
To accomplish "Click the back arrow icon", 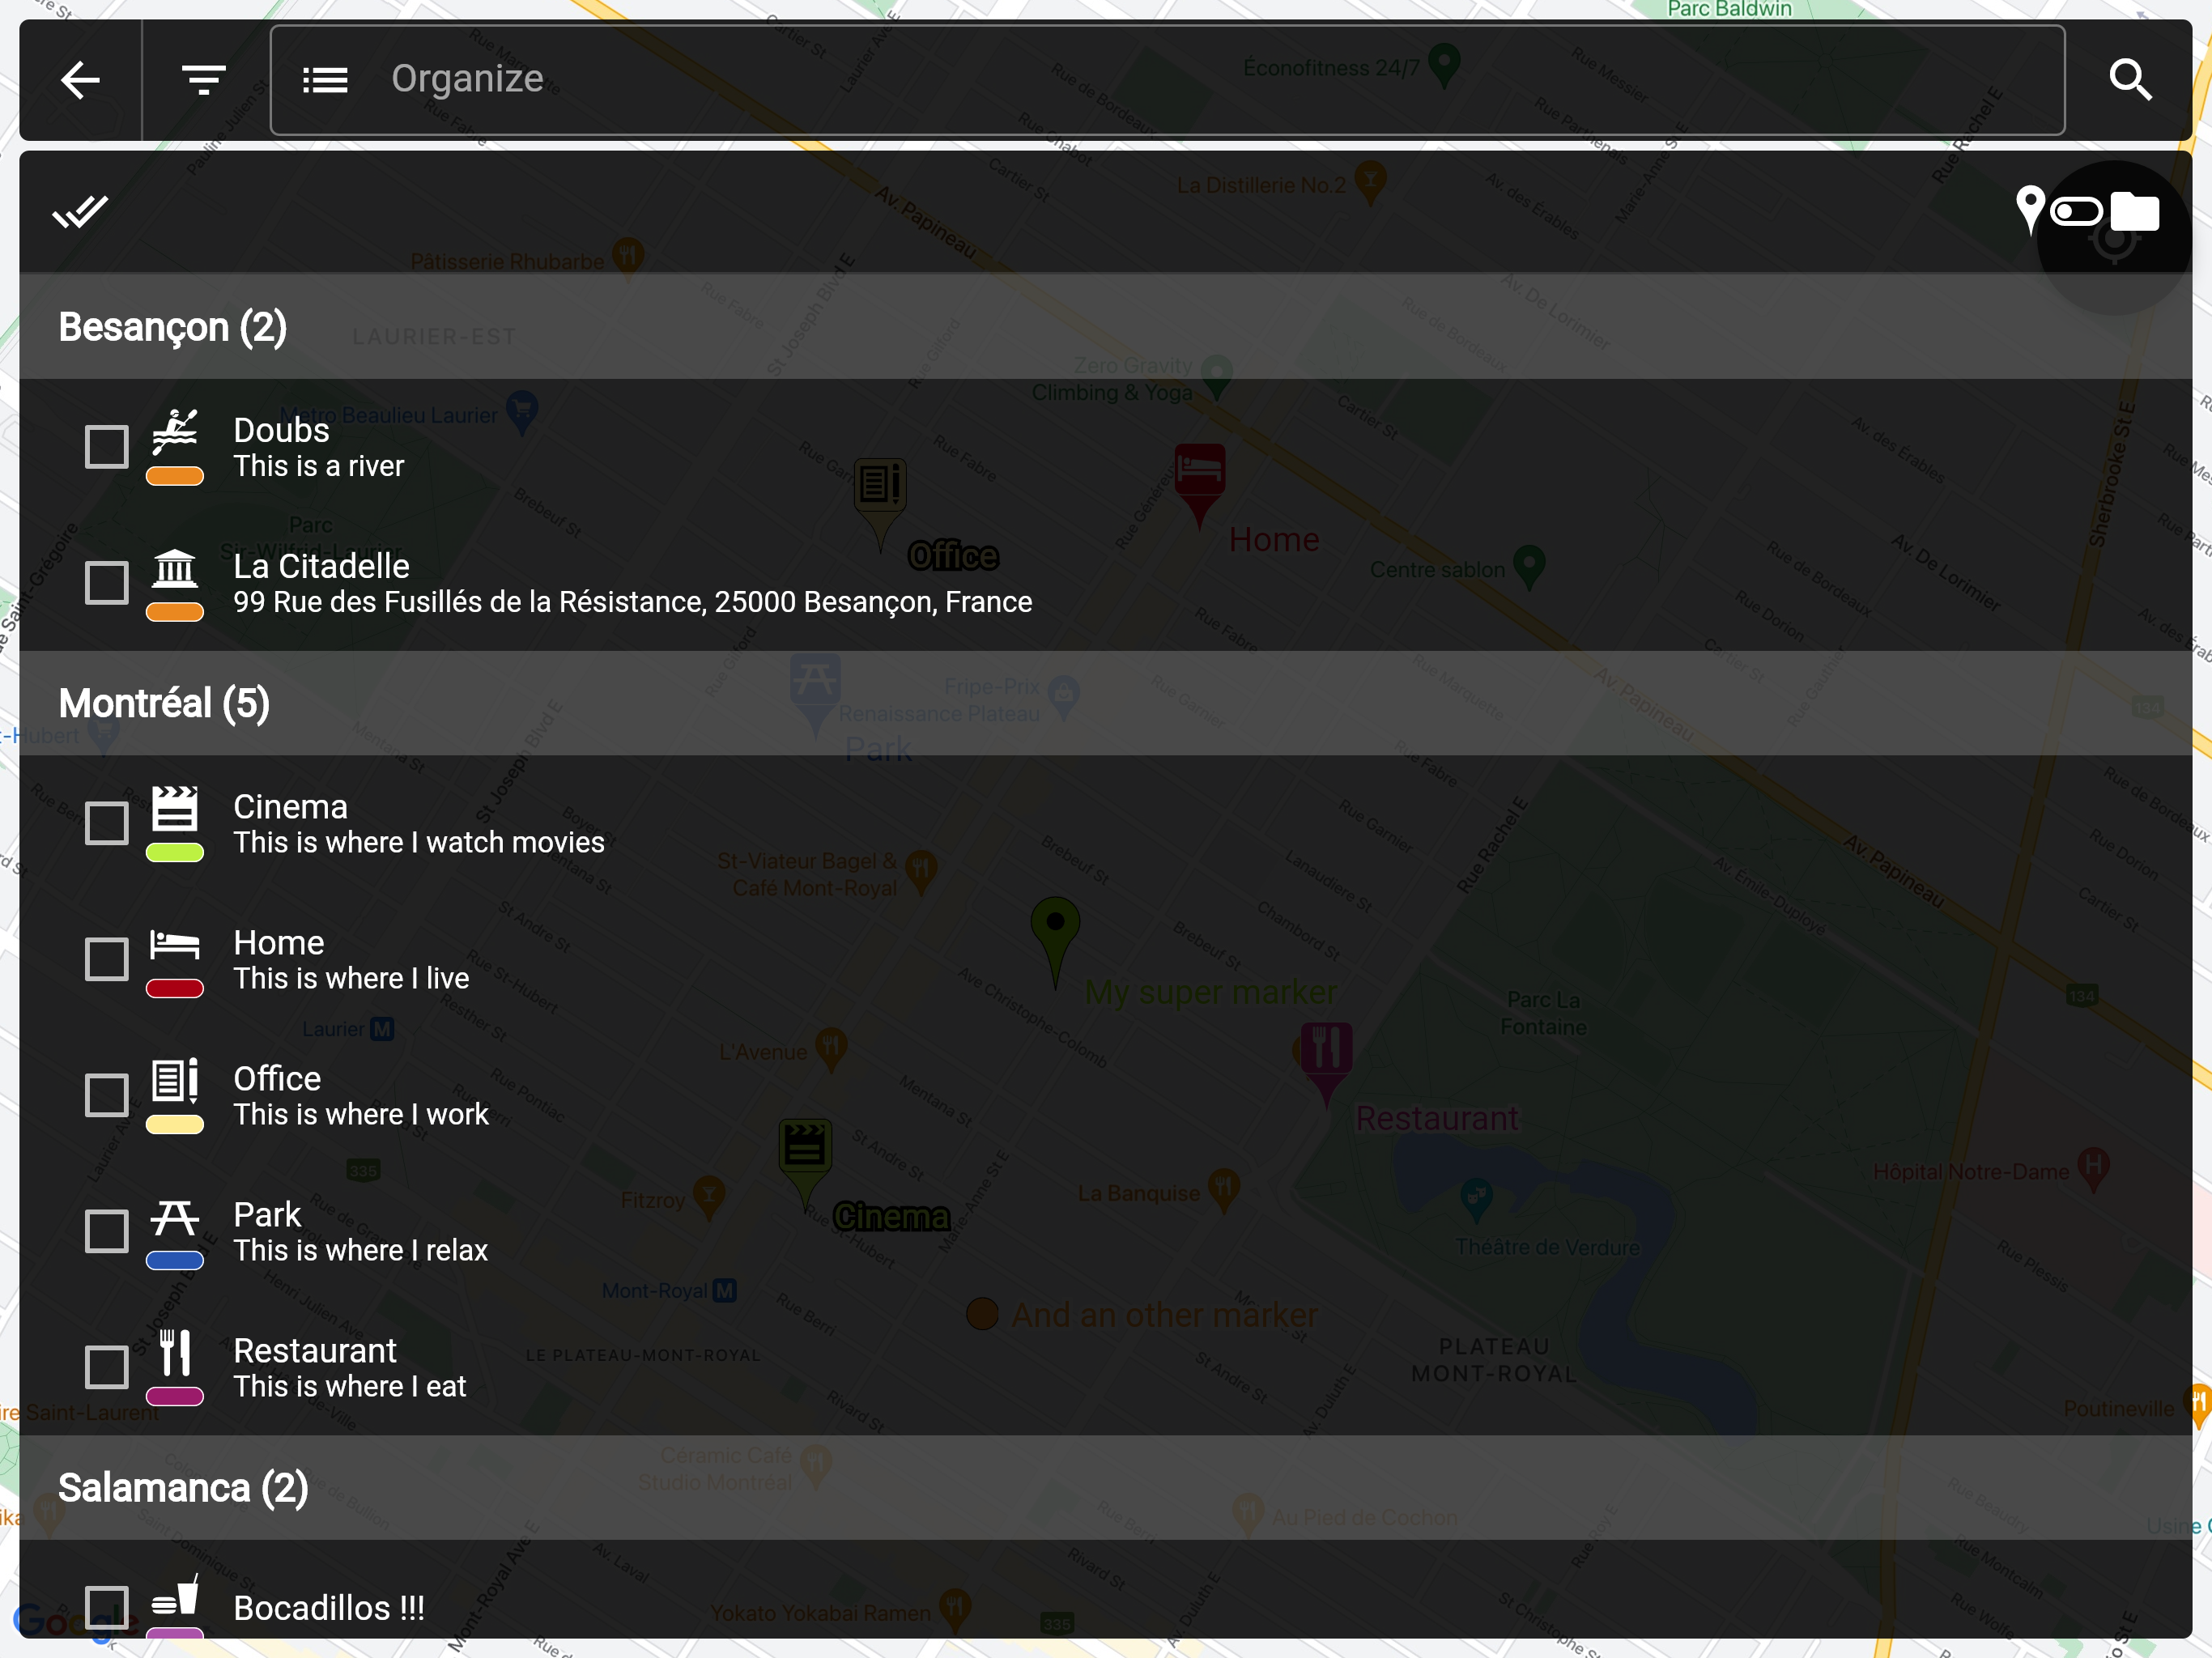I will click(x=80, y=80).
